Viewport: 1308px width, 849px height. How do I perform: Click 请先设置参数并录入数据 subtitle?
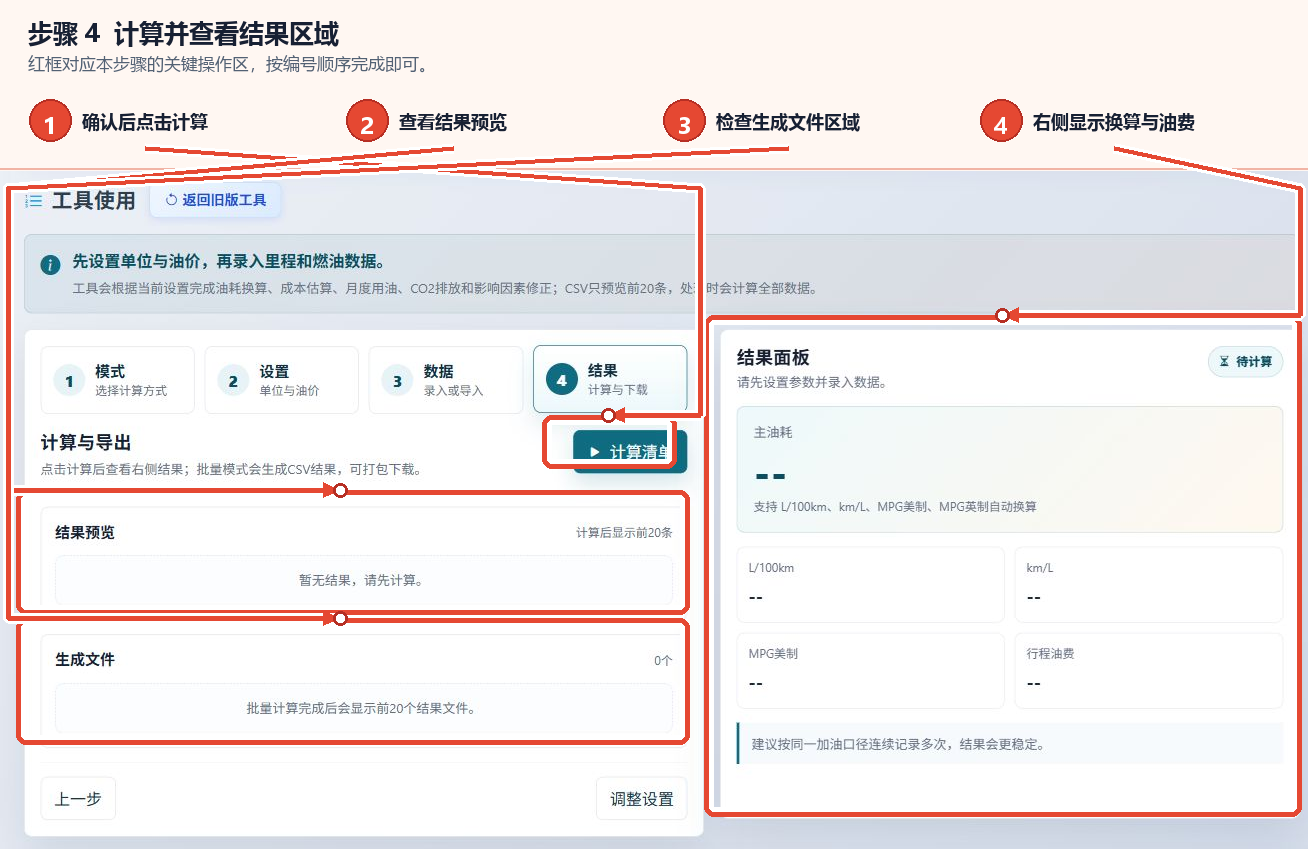[812, 382]
